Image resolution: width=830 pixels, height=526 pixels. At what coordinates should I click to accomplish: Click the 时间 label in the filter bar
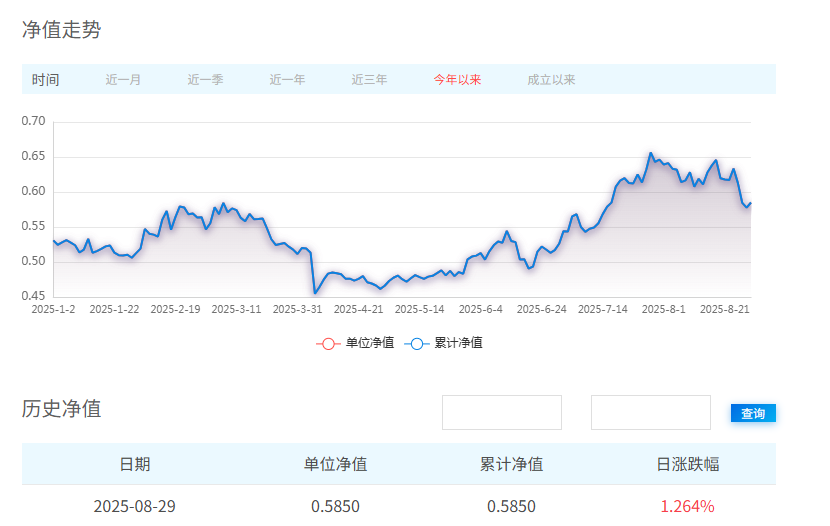[x=45, y=80]
